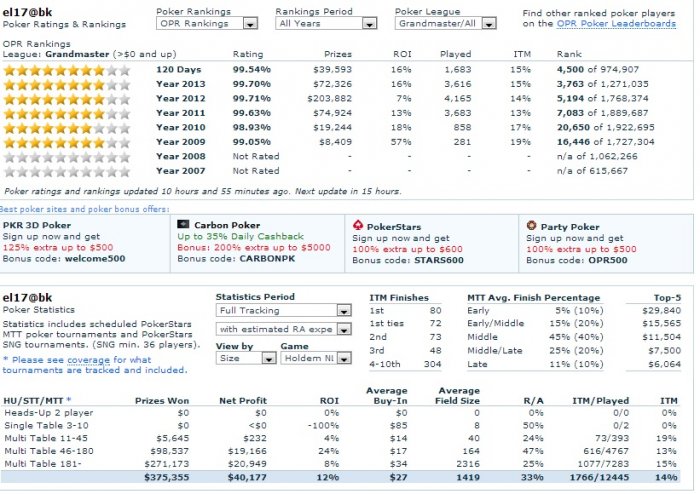This screenshot has width=700, height=494.
Task: Click the Year 2010 star rating
Action: 67,128
